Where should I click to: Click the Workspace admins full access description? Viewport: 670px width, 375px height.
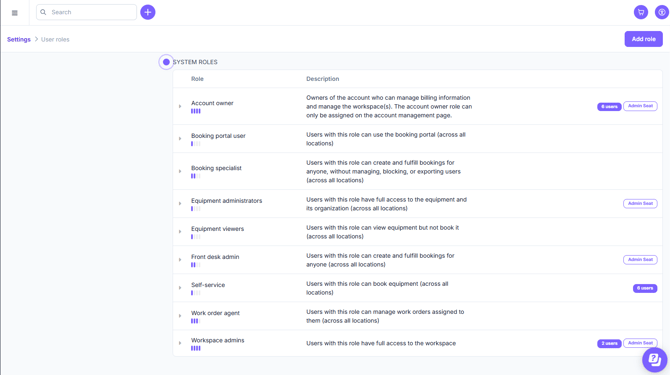click(381, 343)
